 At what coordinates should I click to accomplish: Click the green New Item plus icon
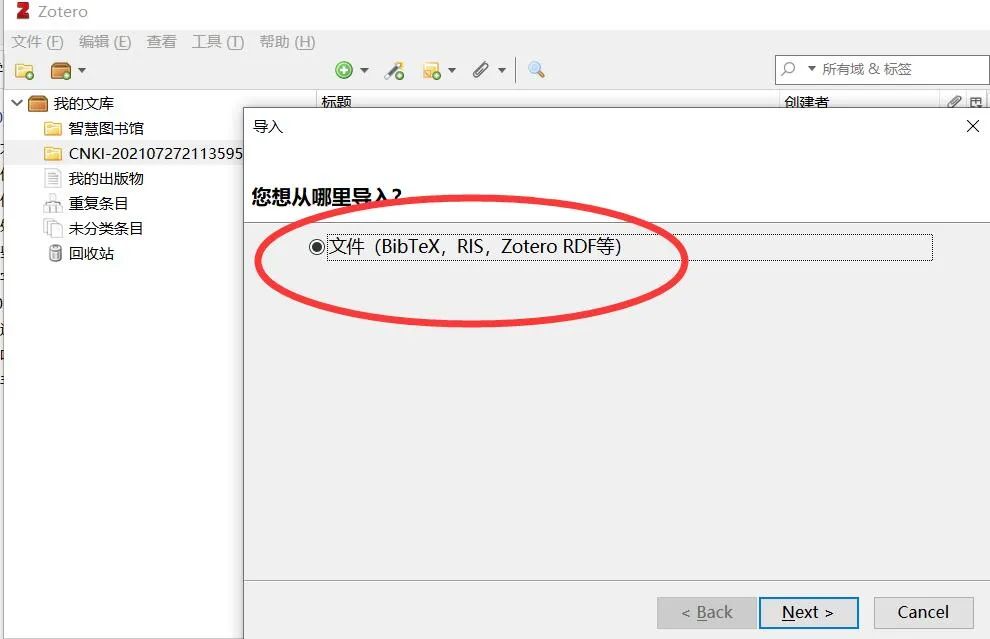click(344, 70)
